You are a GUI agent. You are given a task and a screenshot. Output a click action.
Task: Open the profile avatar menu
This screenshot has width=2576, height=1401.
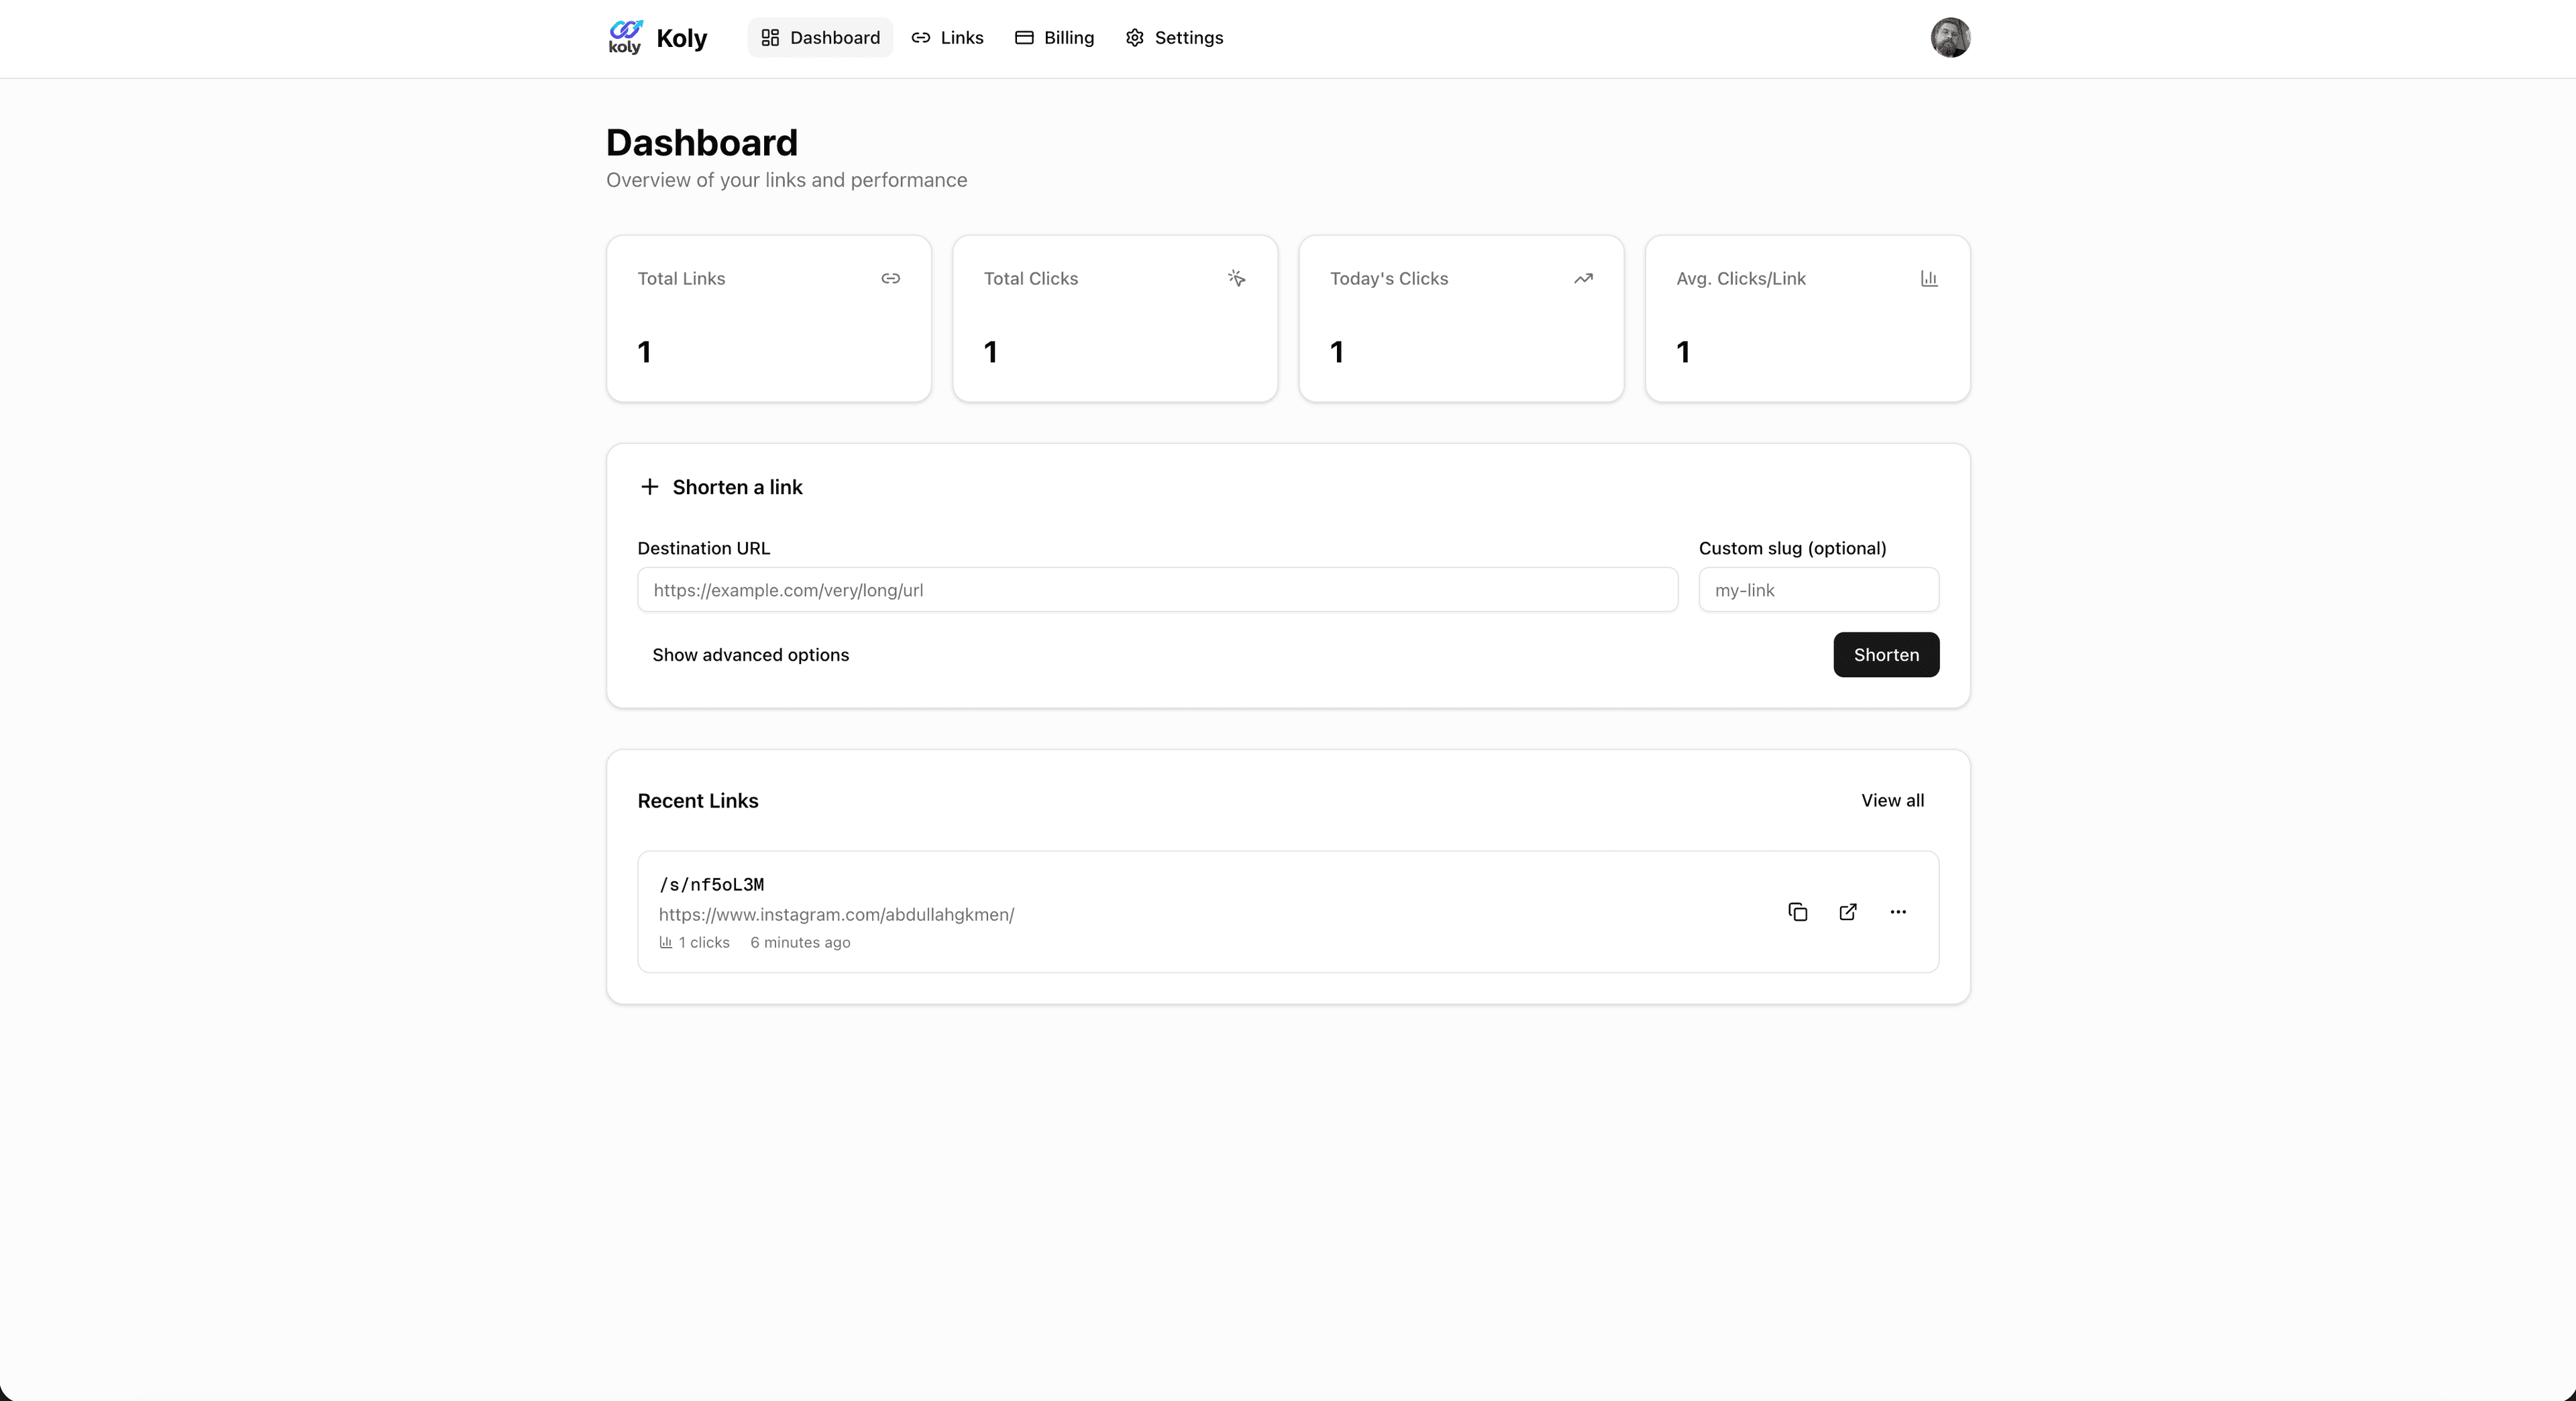point(1950,37)
